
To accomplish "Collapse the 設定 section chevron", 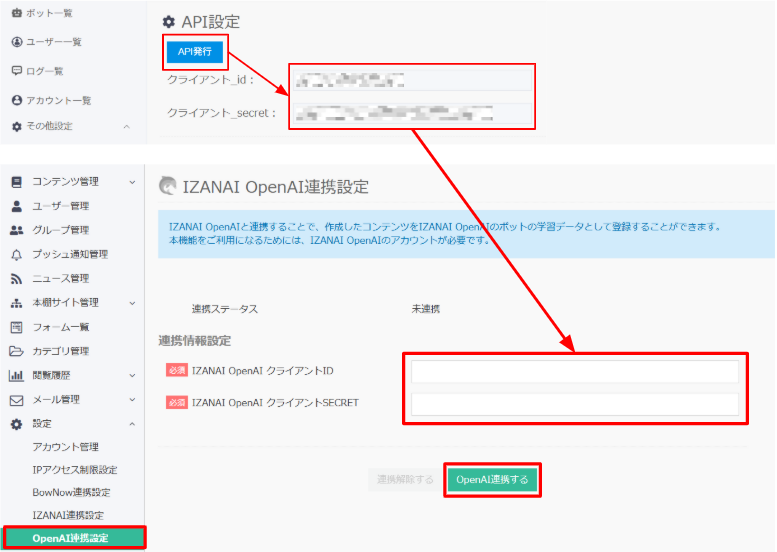I will pos(132,424).
